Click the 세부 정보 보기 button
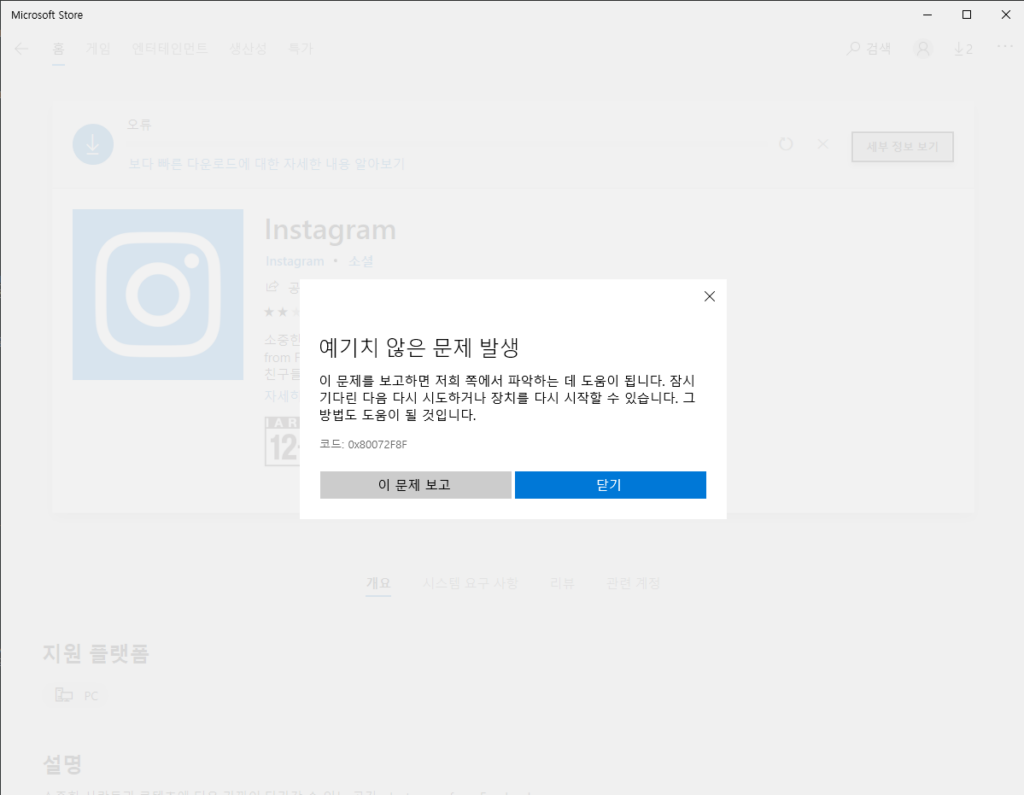The height and width of the screenshot is (795, 1024). (902, 147)
